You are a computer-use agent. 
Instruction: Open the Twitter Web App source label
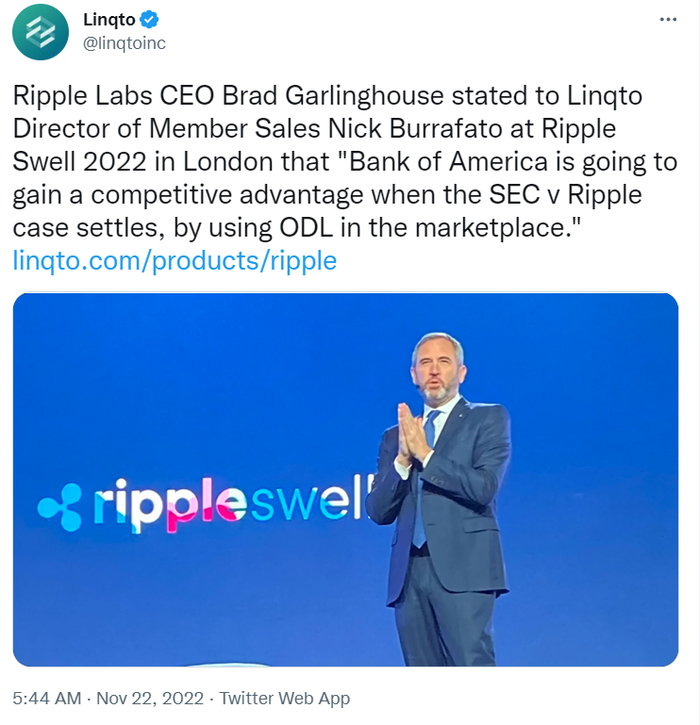pos(285,698)
